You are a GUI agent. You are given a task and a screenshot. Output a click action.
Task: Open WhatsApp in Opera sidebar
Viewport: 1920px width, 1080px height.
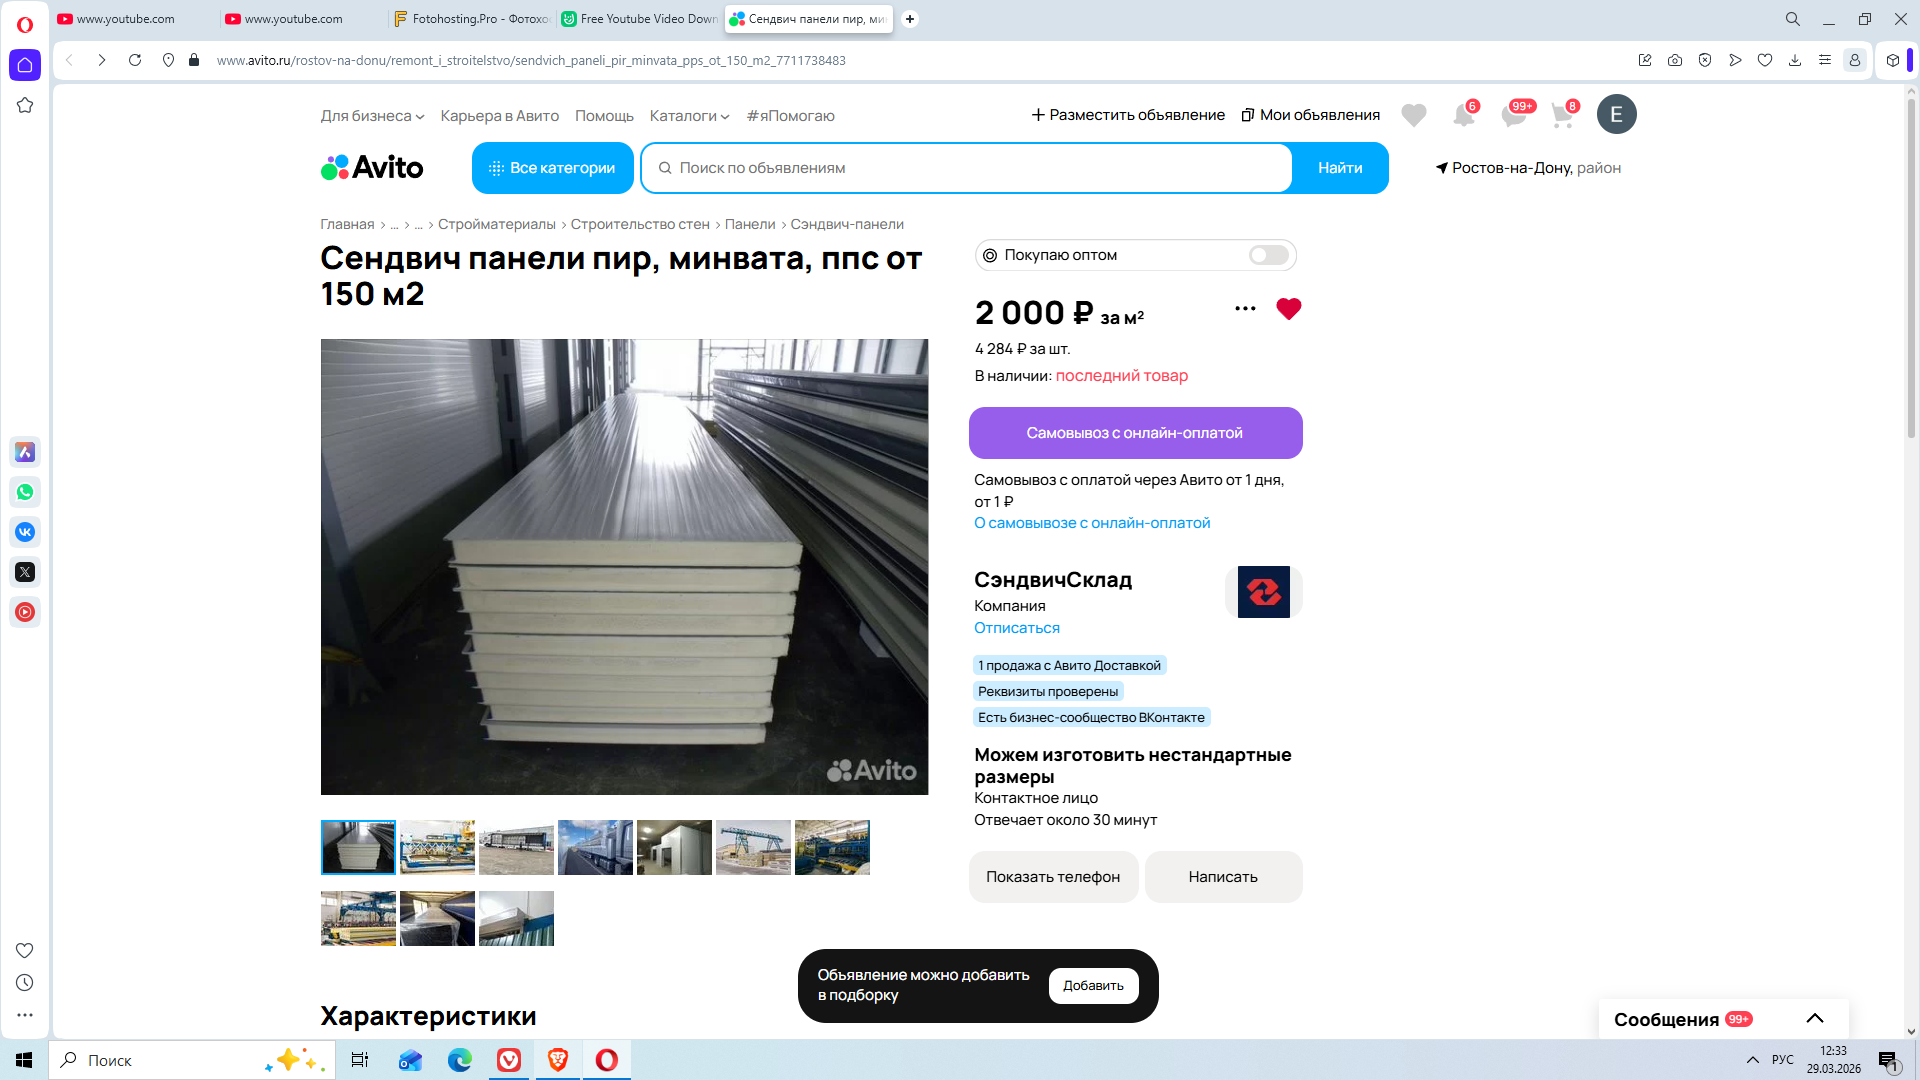point(25,492)
